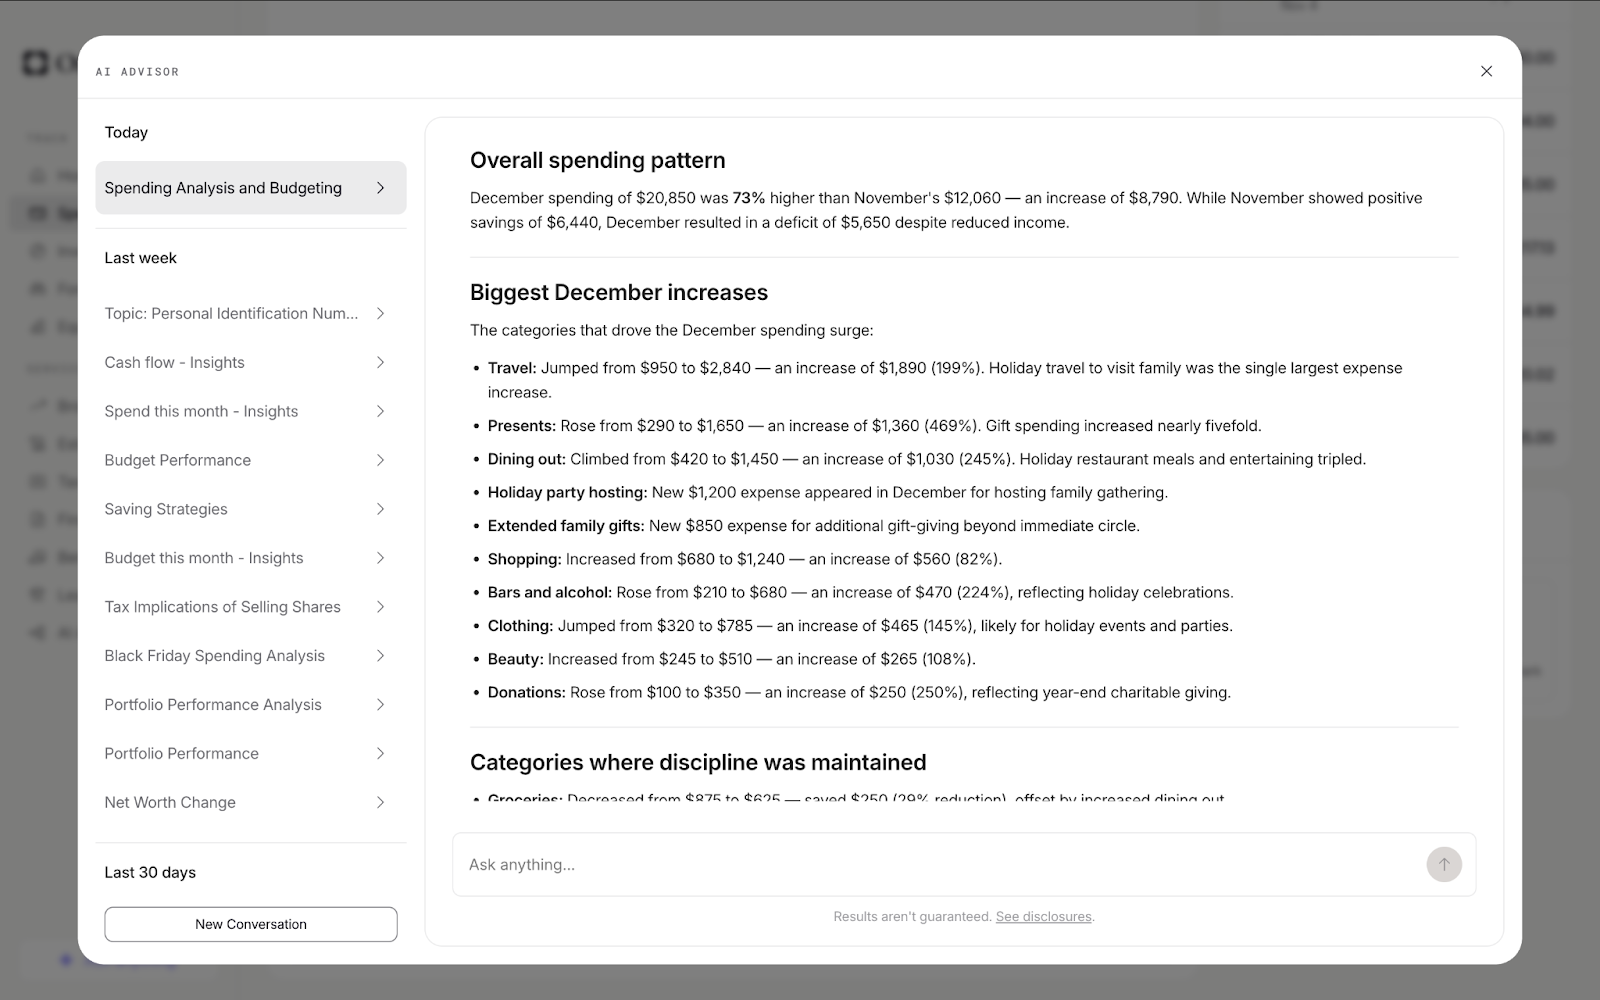Image resolution: width=1600 pixels, height=1000 pixels.
Task: Click the Overall spending pattern heading
Action: click(597, 160)
